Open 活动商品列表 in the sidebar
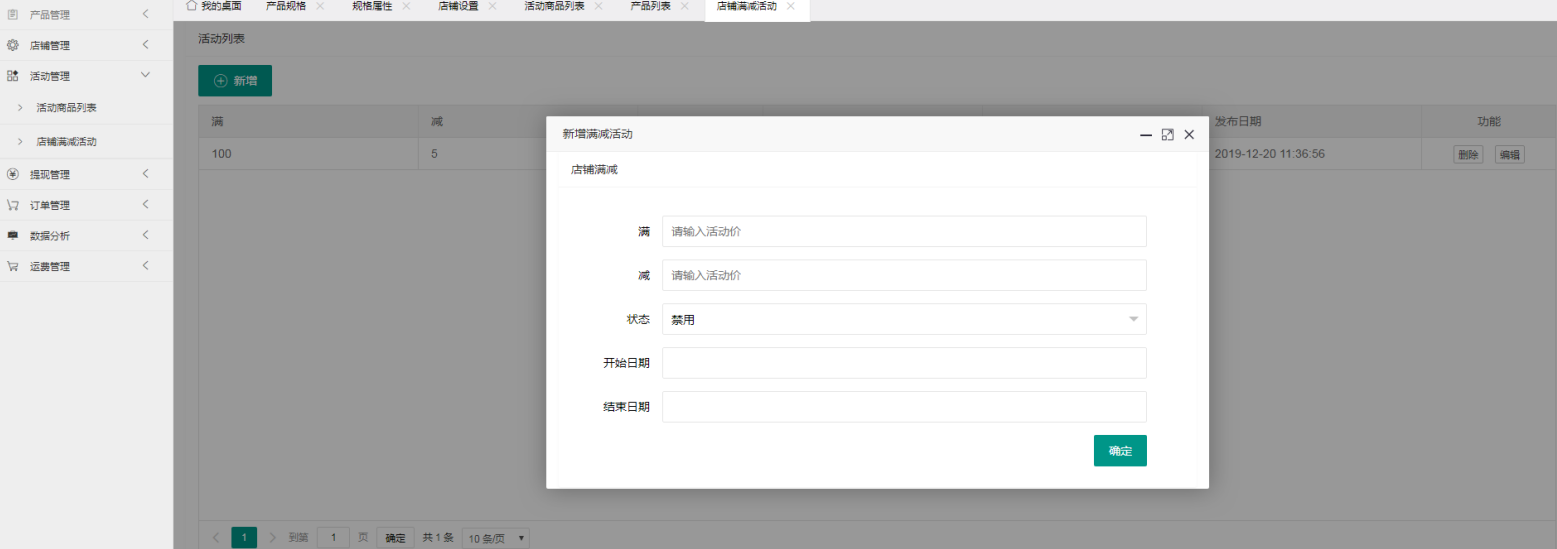 tap(66, 108)
